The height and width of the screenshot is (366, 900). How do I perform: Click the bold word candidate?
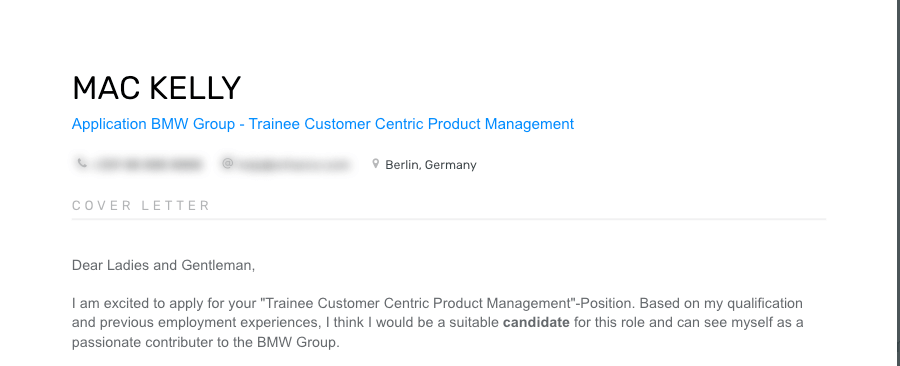click(x=536, y=323)
